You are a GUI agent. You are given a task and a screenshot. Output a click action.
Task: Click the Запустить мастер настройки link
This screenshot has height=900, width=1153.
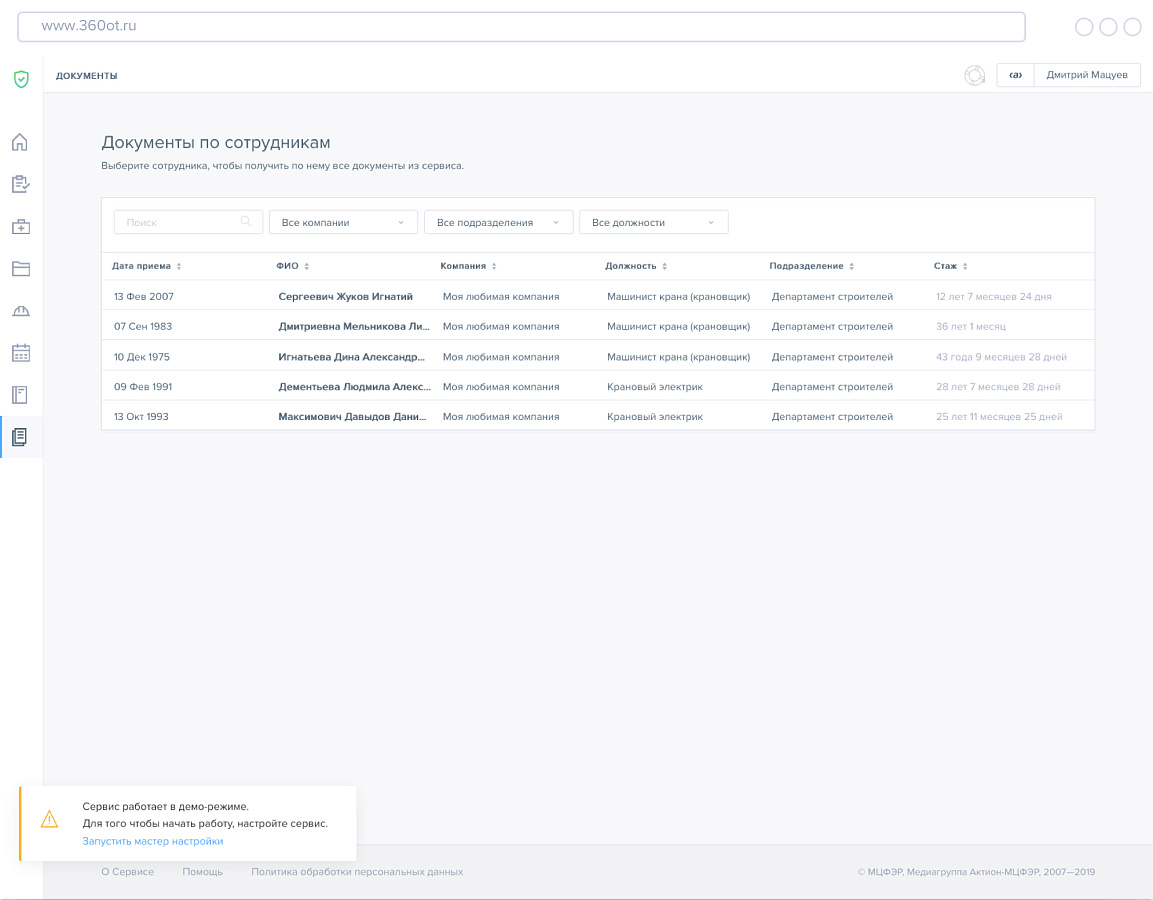pos(153,841)
